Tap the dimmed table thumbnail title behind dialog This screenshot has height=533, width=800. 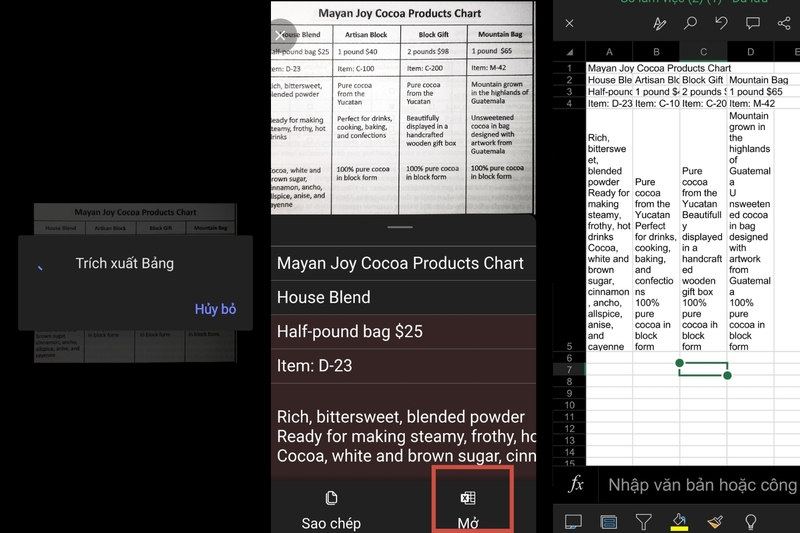[135, 212]
